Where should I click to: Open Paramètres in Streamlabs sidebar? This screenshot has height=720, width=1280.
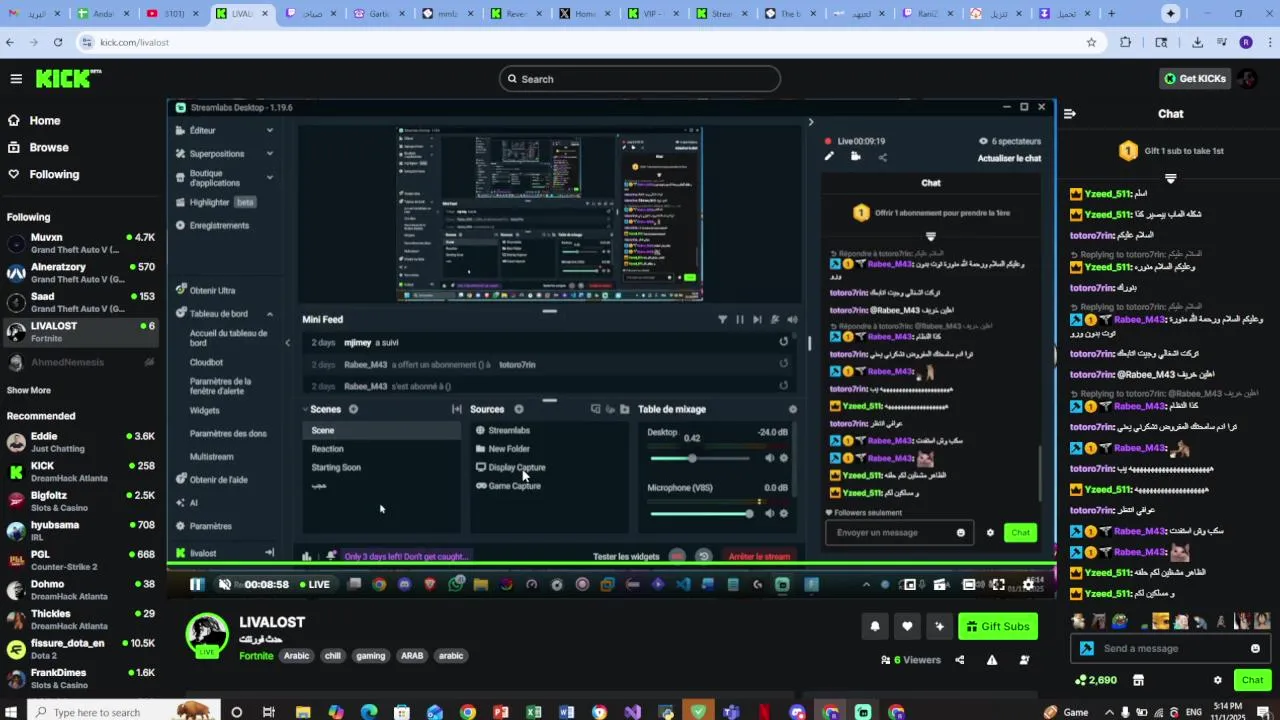(204, 526)
